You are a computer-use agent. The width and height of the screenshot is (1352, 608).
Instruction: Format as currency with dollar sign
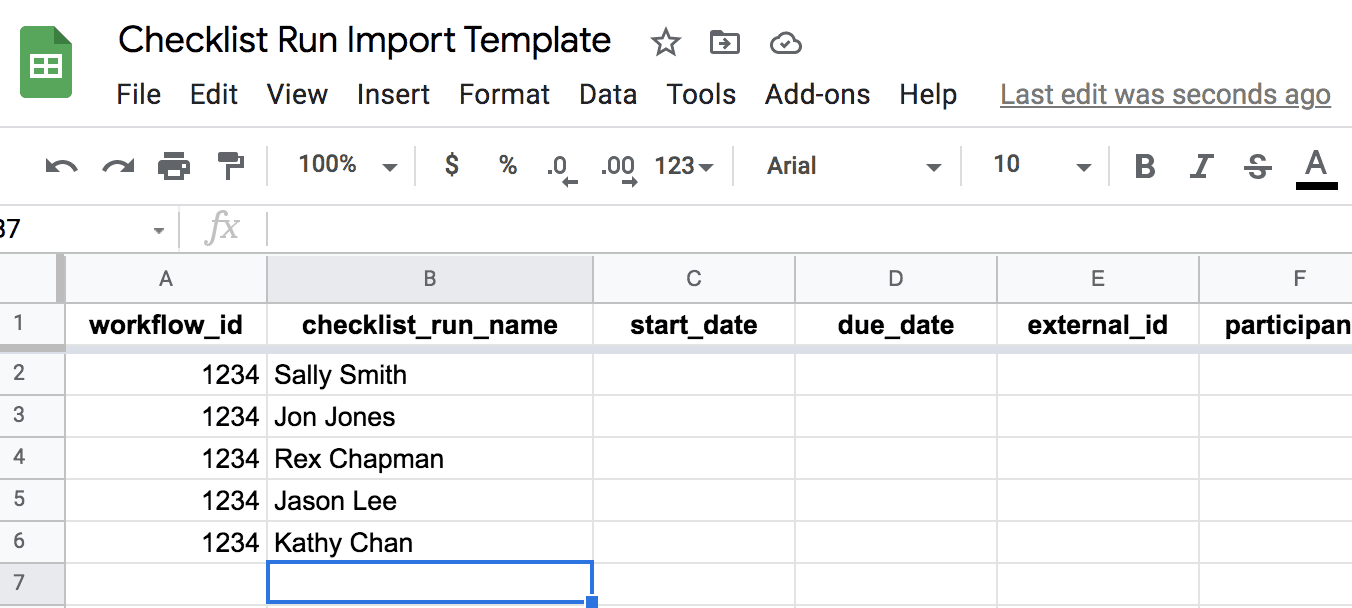[452, 165]
